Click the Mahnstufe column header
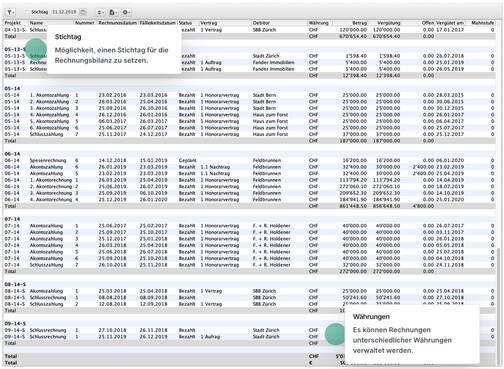 point(483,23)
